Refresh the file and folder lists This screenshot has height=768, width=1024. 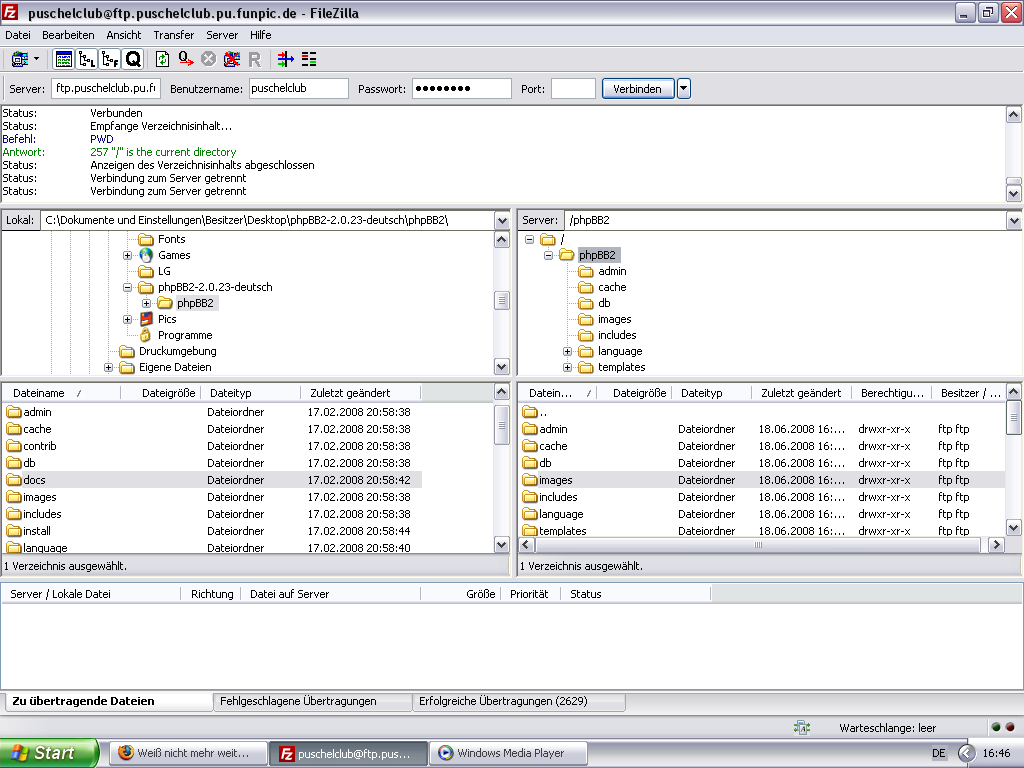click(162, 59)
